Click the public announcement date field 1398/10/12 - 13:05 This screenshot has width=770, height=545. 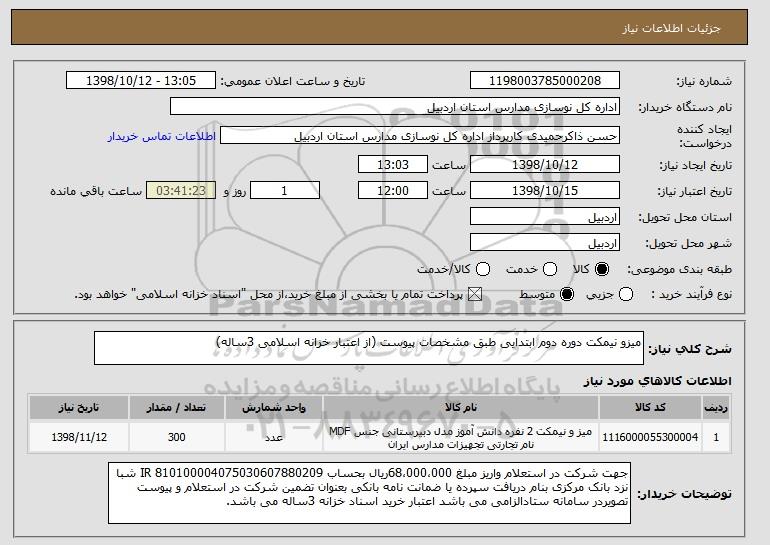141,81
